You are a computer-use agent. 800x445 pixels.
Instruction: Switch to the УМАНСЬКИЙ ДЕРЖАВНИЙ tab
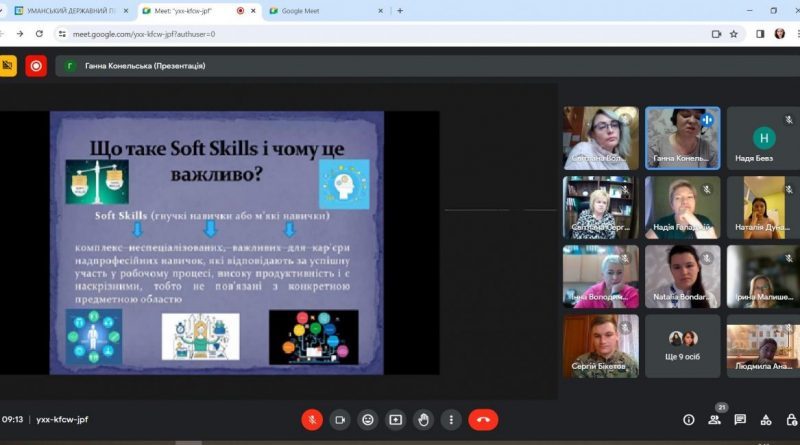(72, 11)
